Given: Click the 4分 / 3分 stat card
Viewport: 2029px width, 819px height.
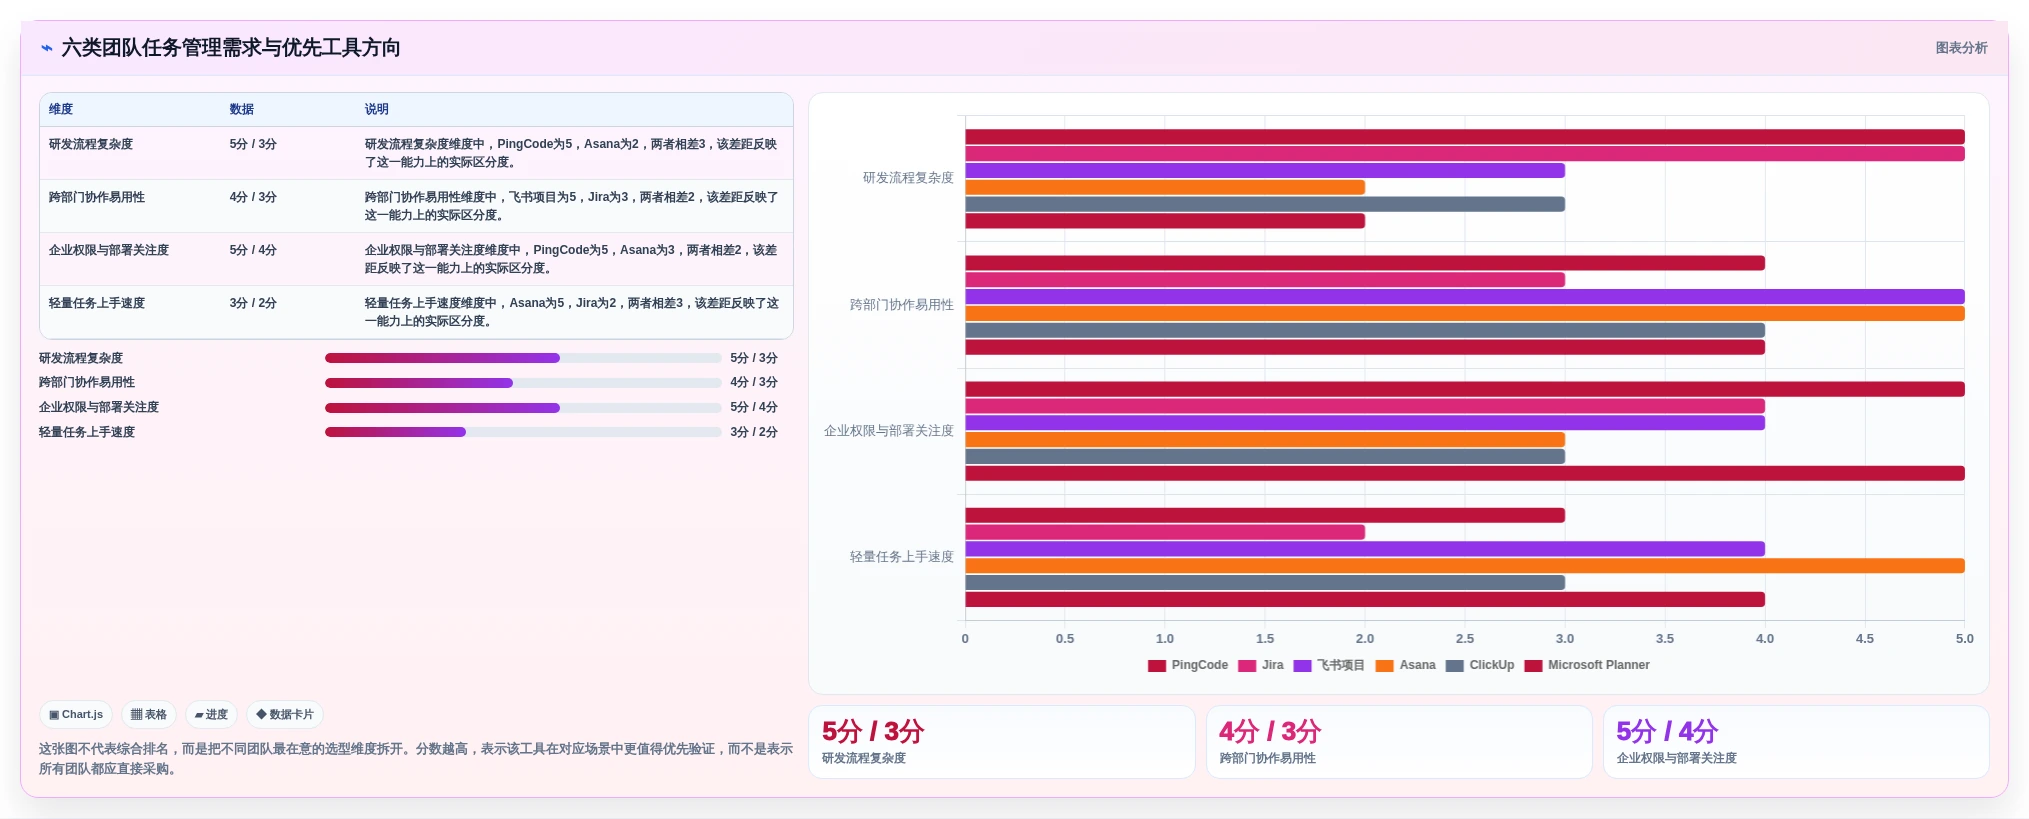Looking at the screenshot, I should (x=1399, y=742).
